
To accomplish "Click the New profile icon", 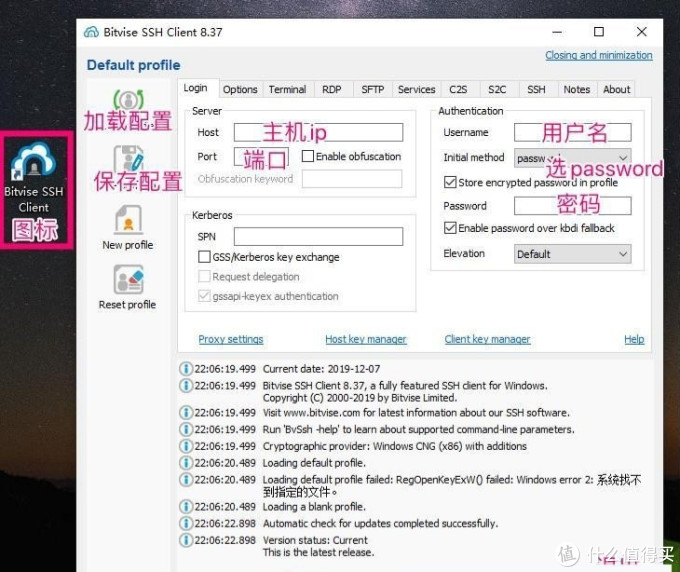I will (128, 219).
